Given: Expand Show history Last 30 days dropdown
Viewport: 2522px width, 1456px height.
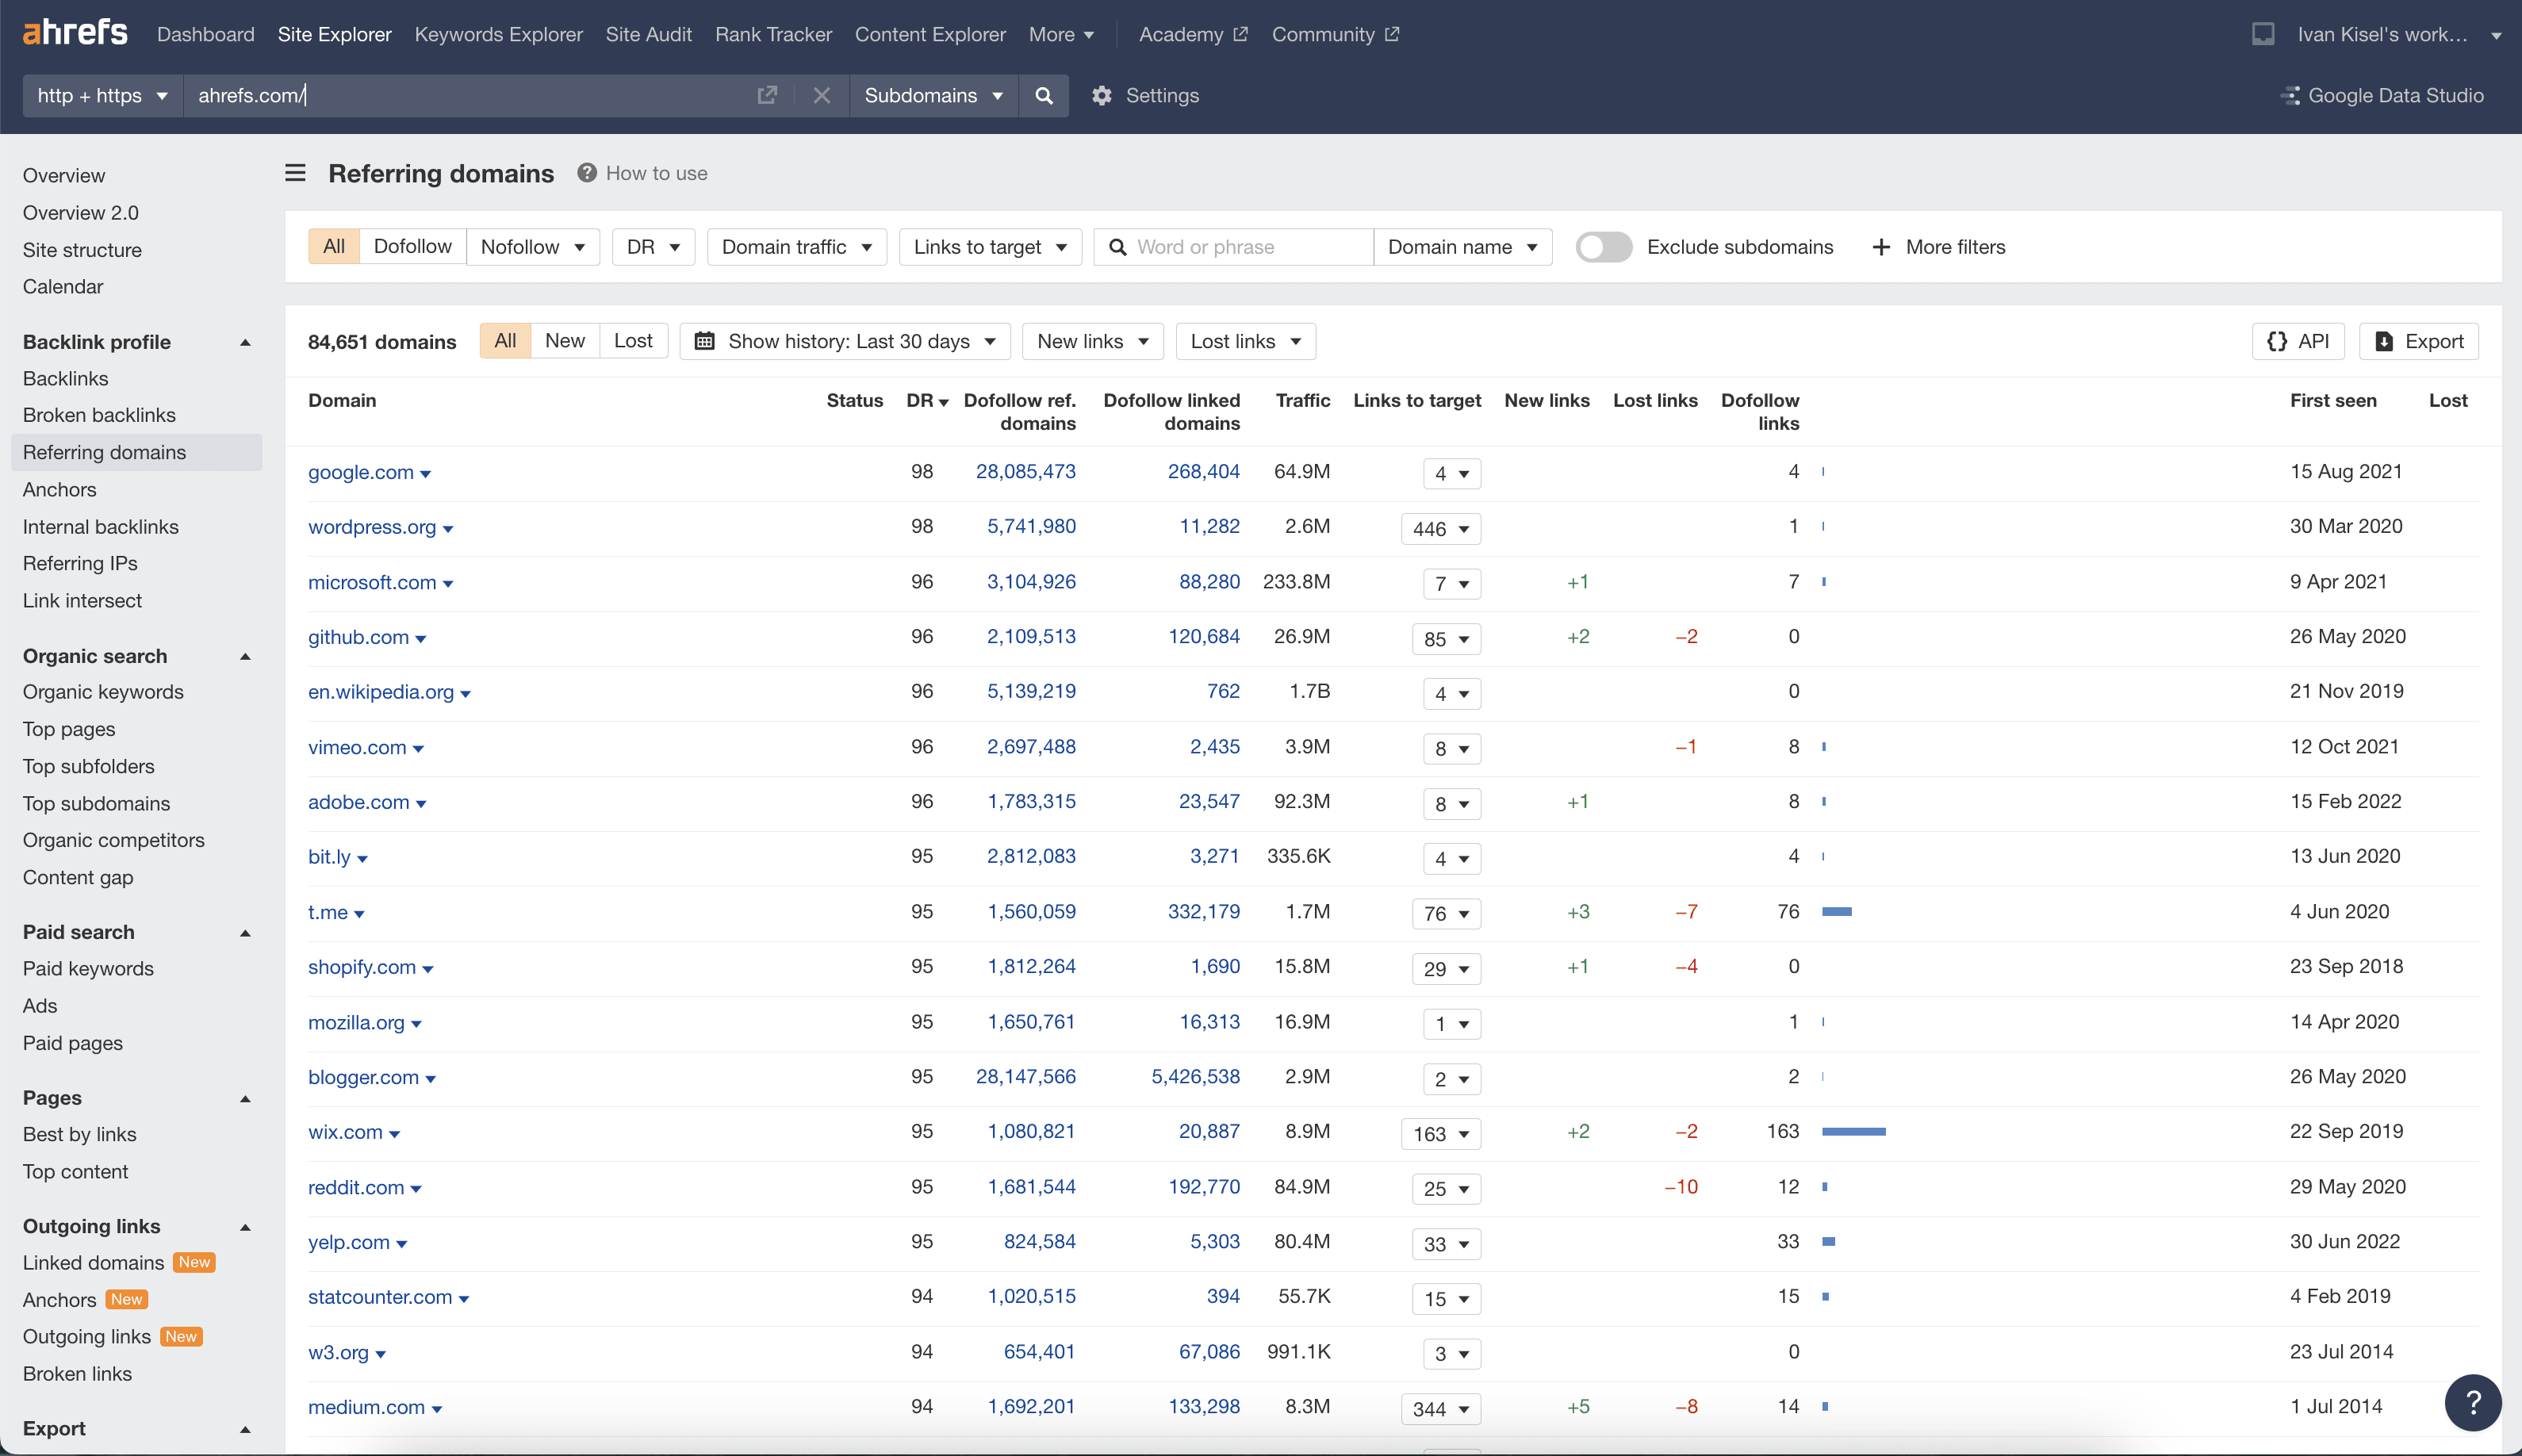Looking at the screenshot, I should [845, 341].
